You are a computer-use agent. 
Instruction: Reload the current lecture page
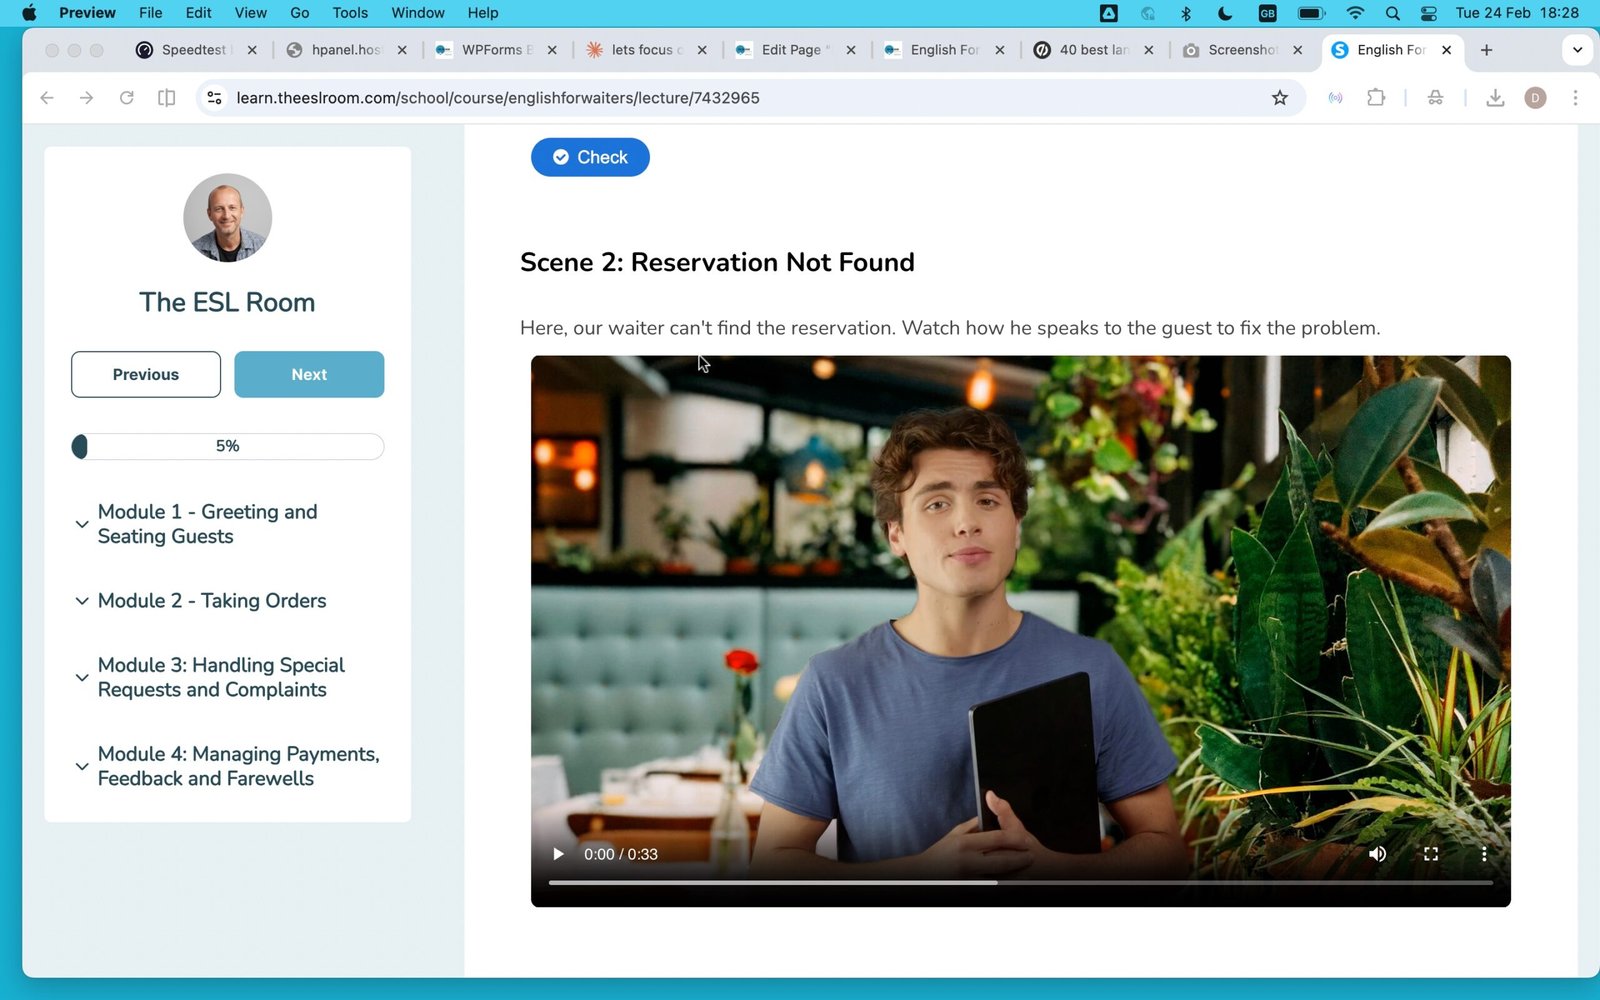[127, 98]
